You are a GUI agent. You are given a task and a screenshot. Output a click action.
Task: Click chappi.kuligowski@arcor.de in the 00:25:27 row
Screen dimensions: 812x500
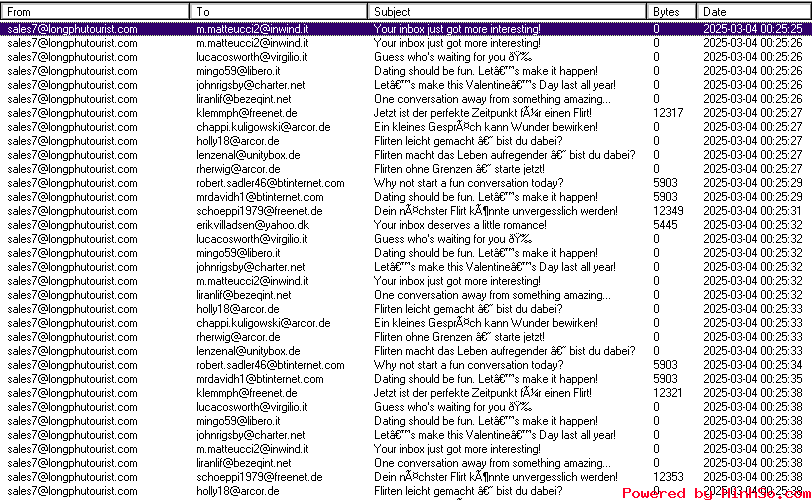(x=263, y=127)
